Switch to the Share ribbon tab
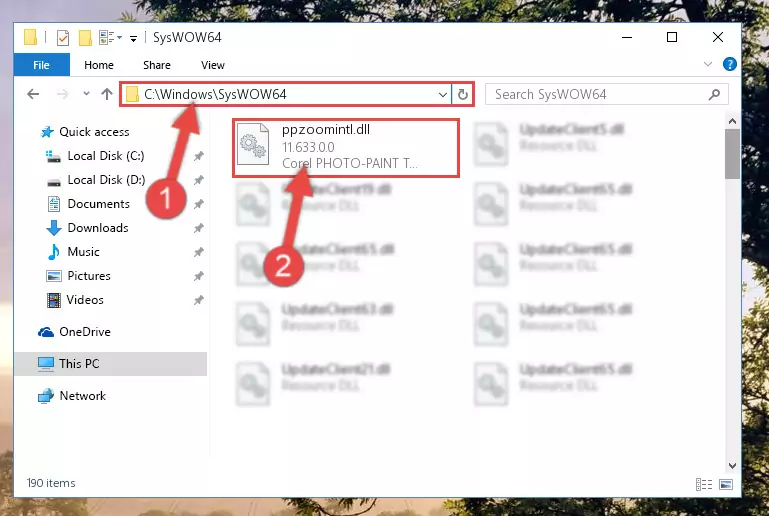The image size is (769, 516). pos(157,65)
